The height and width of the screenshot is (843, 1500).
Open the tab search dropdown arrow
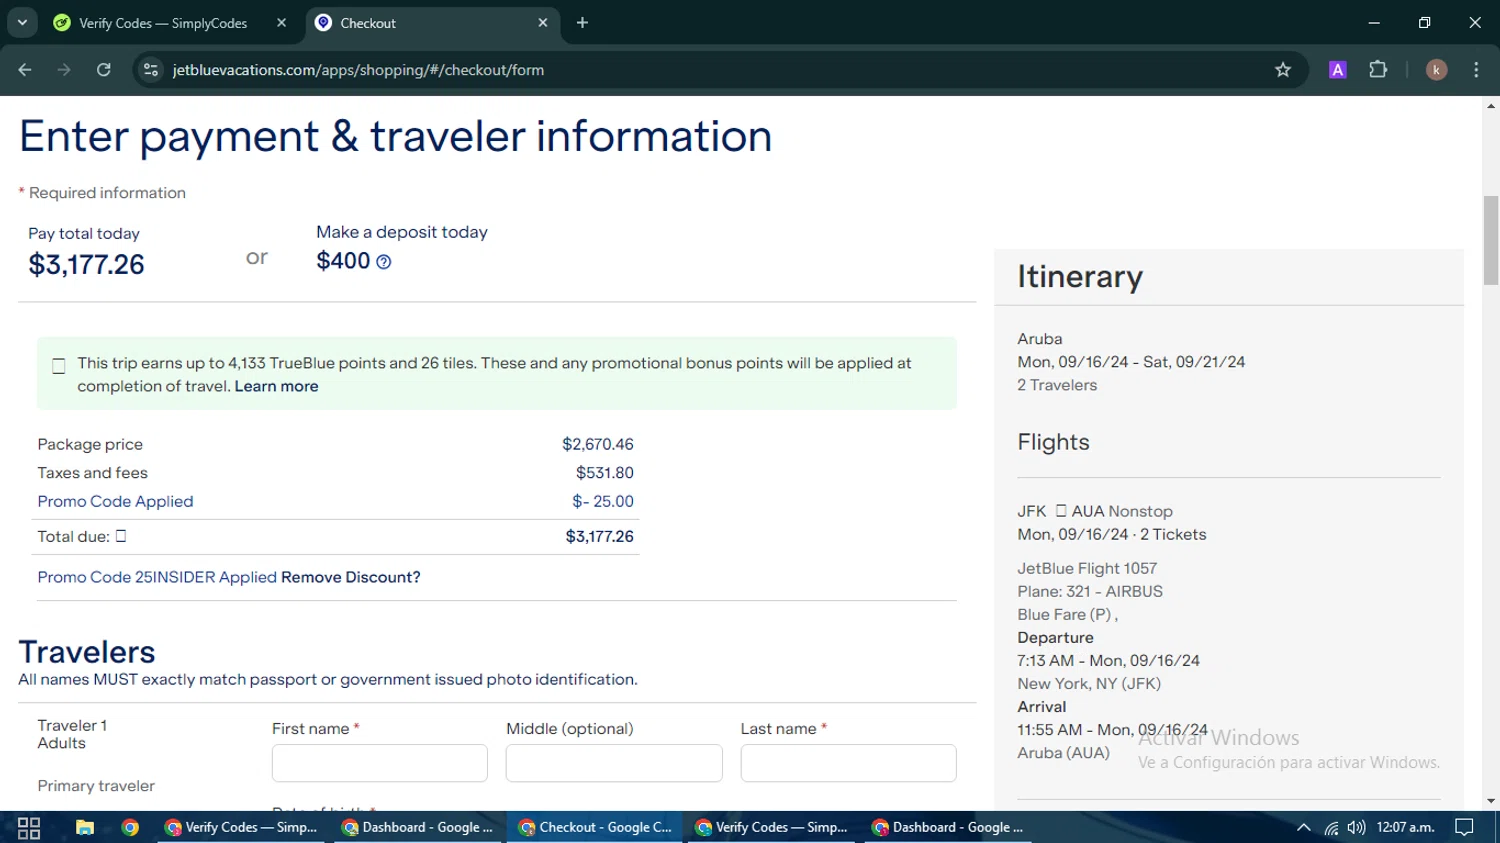click(x=22, y=22)
